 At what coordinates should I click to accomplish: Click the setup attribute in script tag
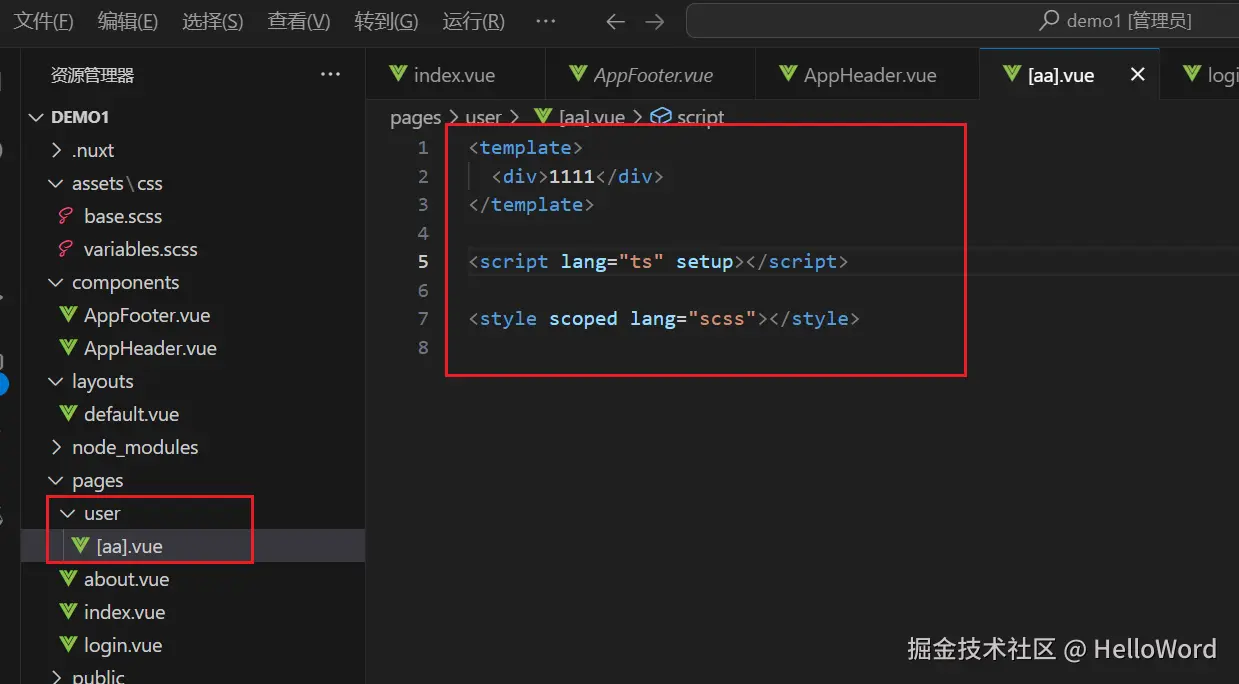[705, 261]
